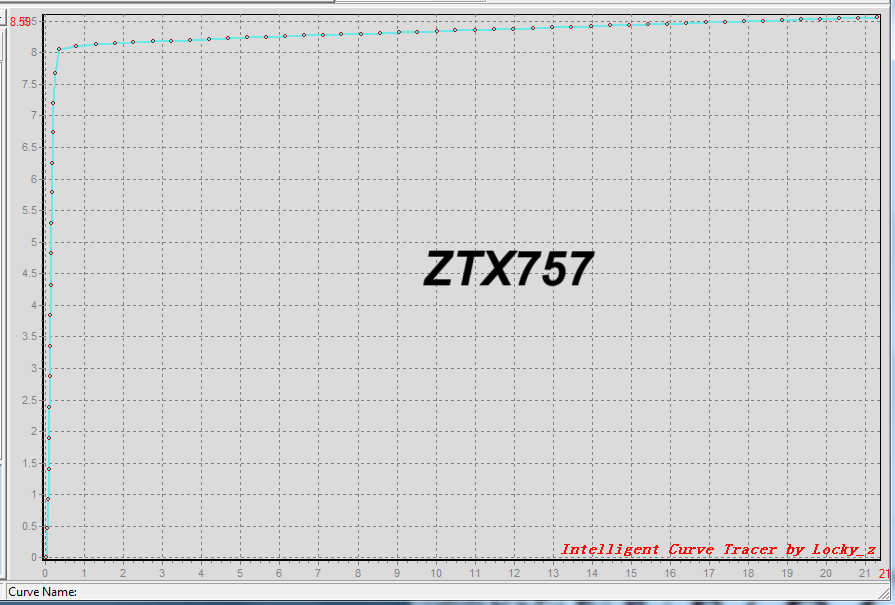Click the 9 label on horizontal axis

[x=397, y=573]
